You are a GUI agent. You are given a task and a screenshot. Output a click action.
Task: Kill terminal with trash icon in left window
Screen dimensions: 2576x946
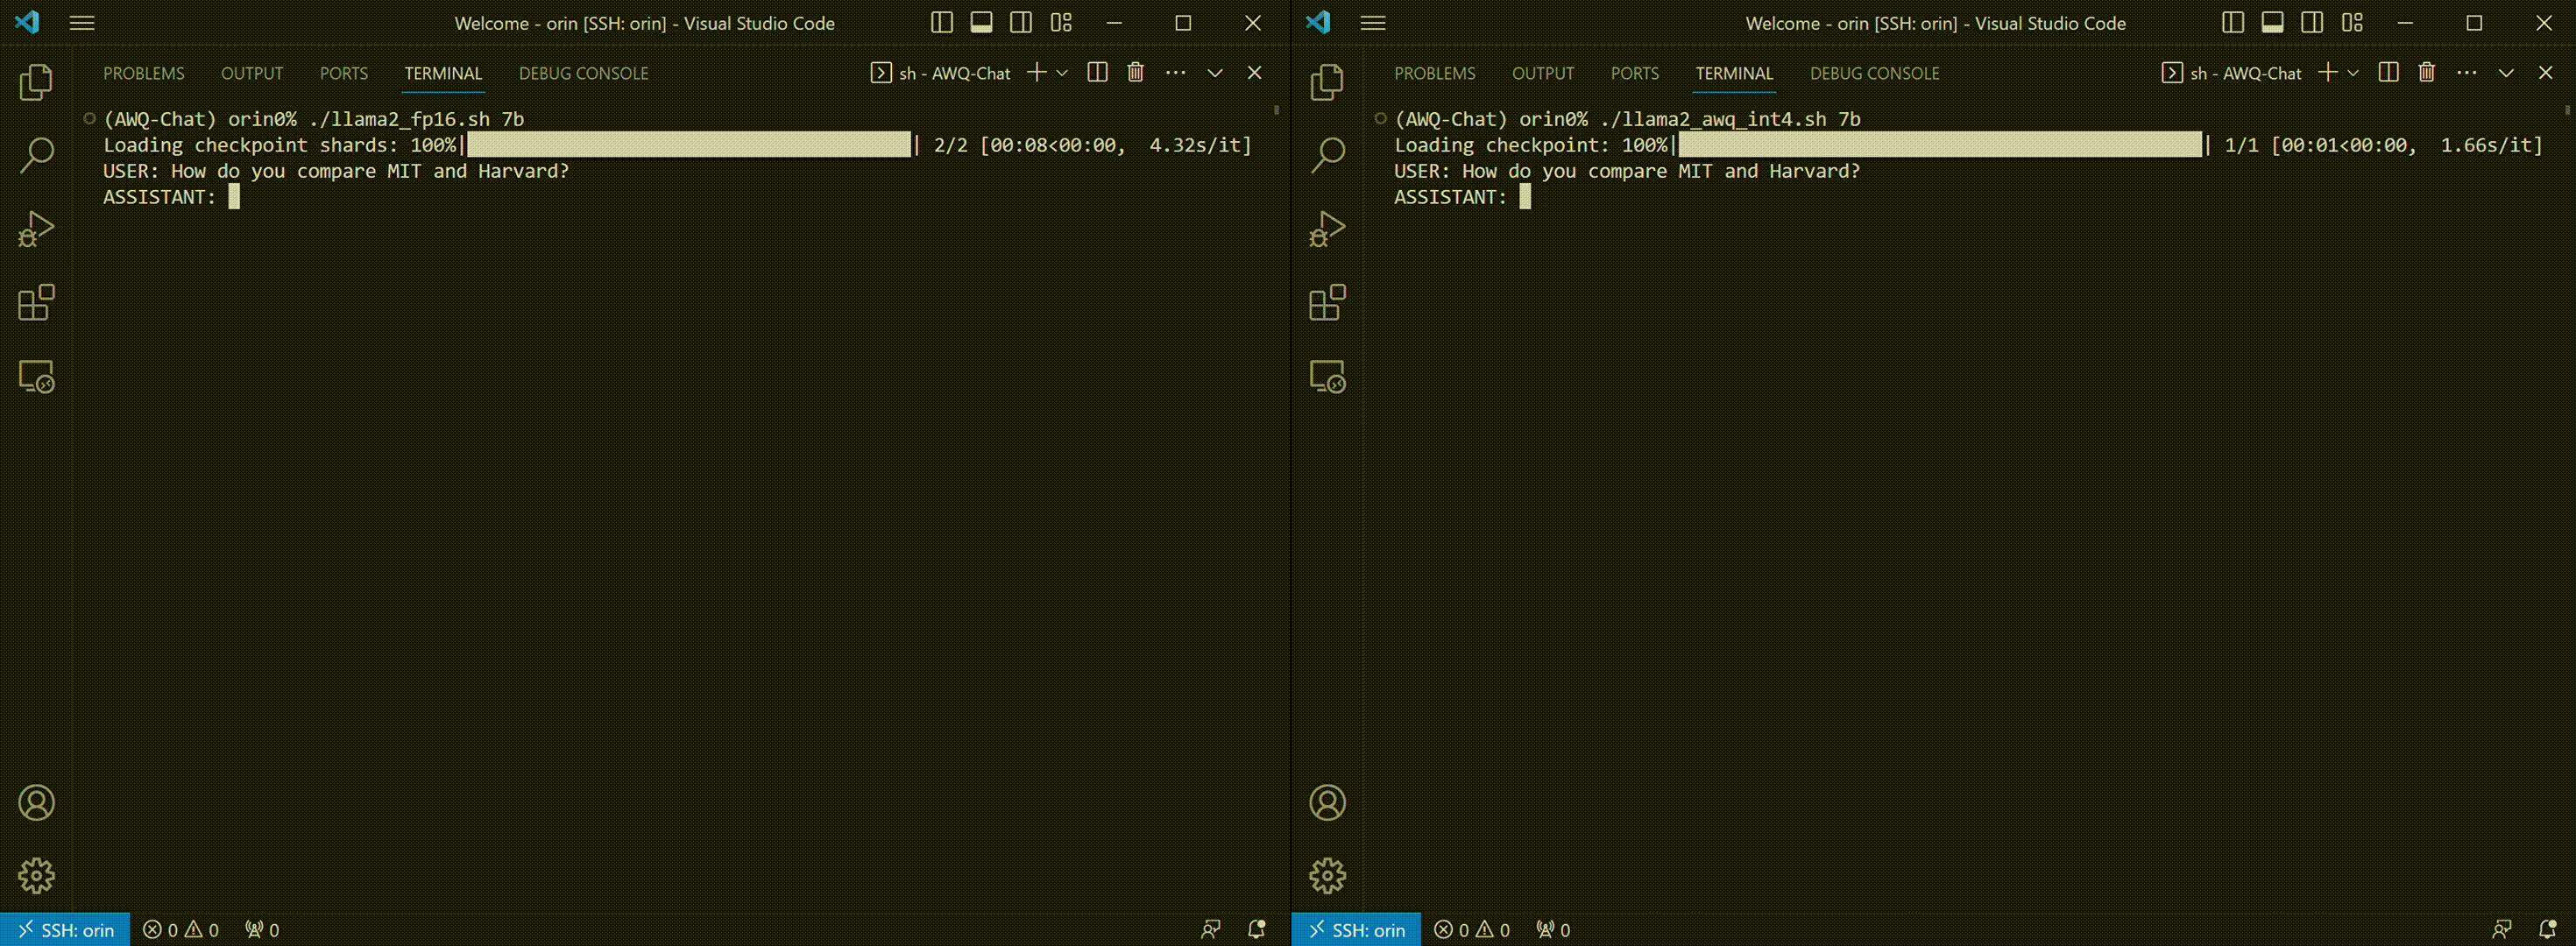point(1135,72)
